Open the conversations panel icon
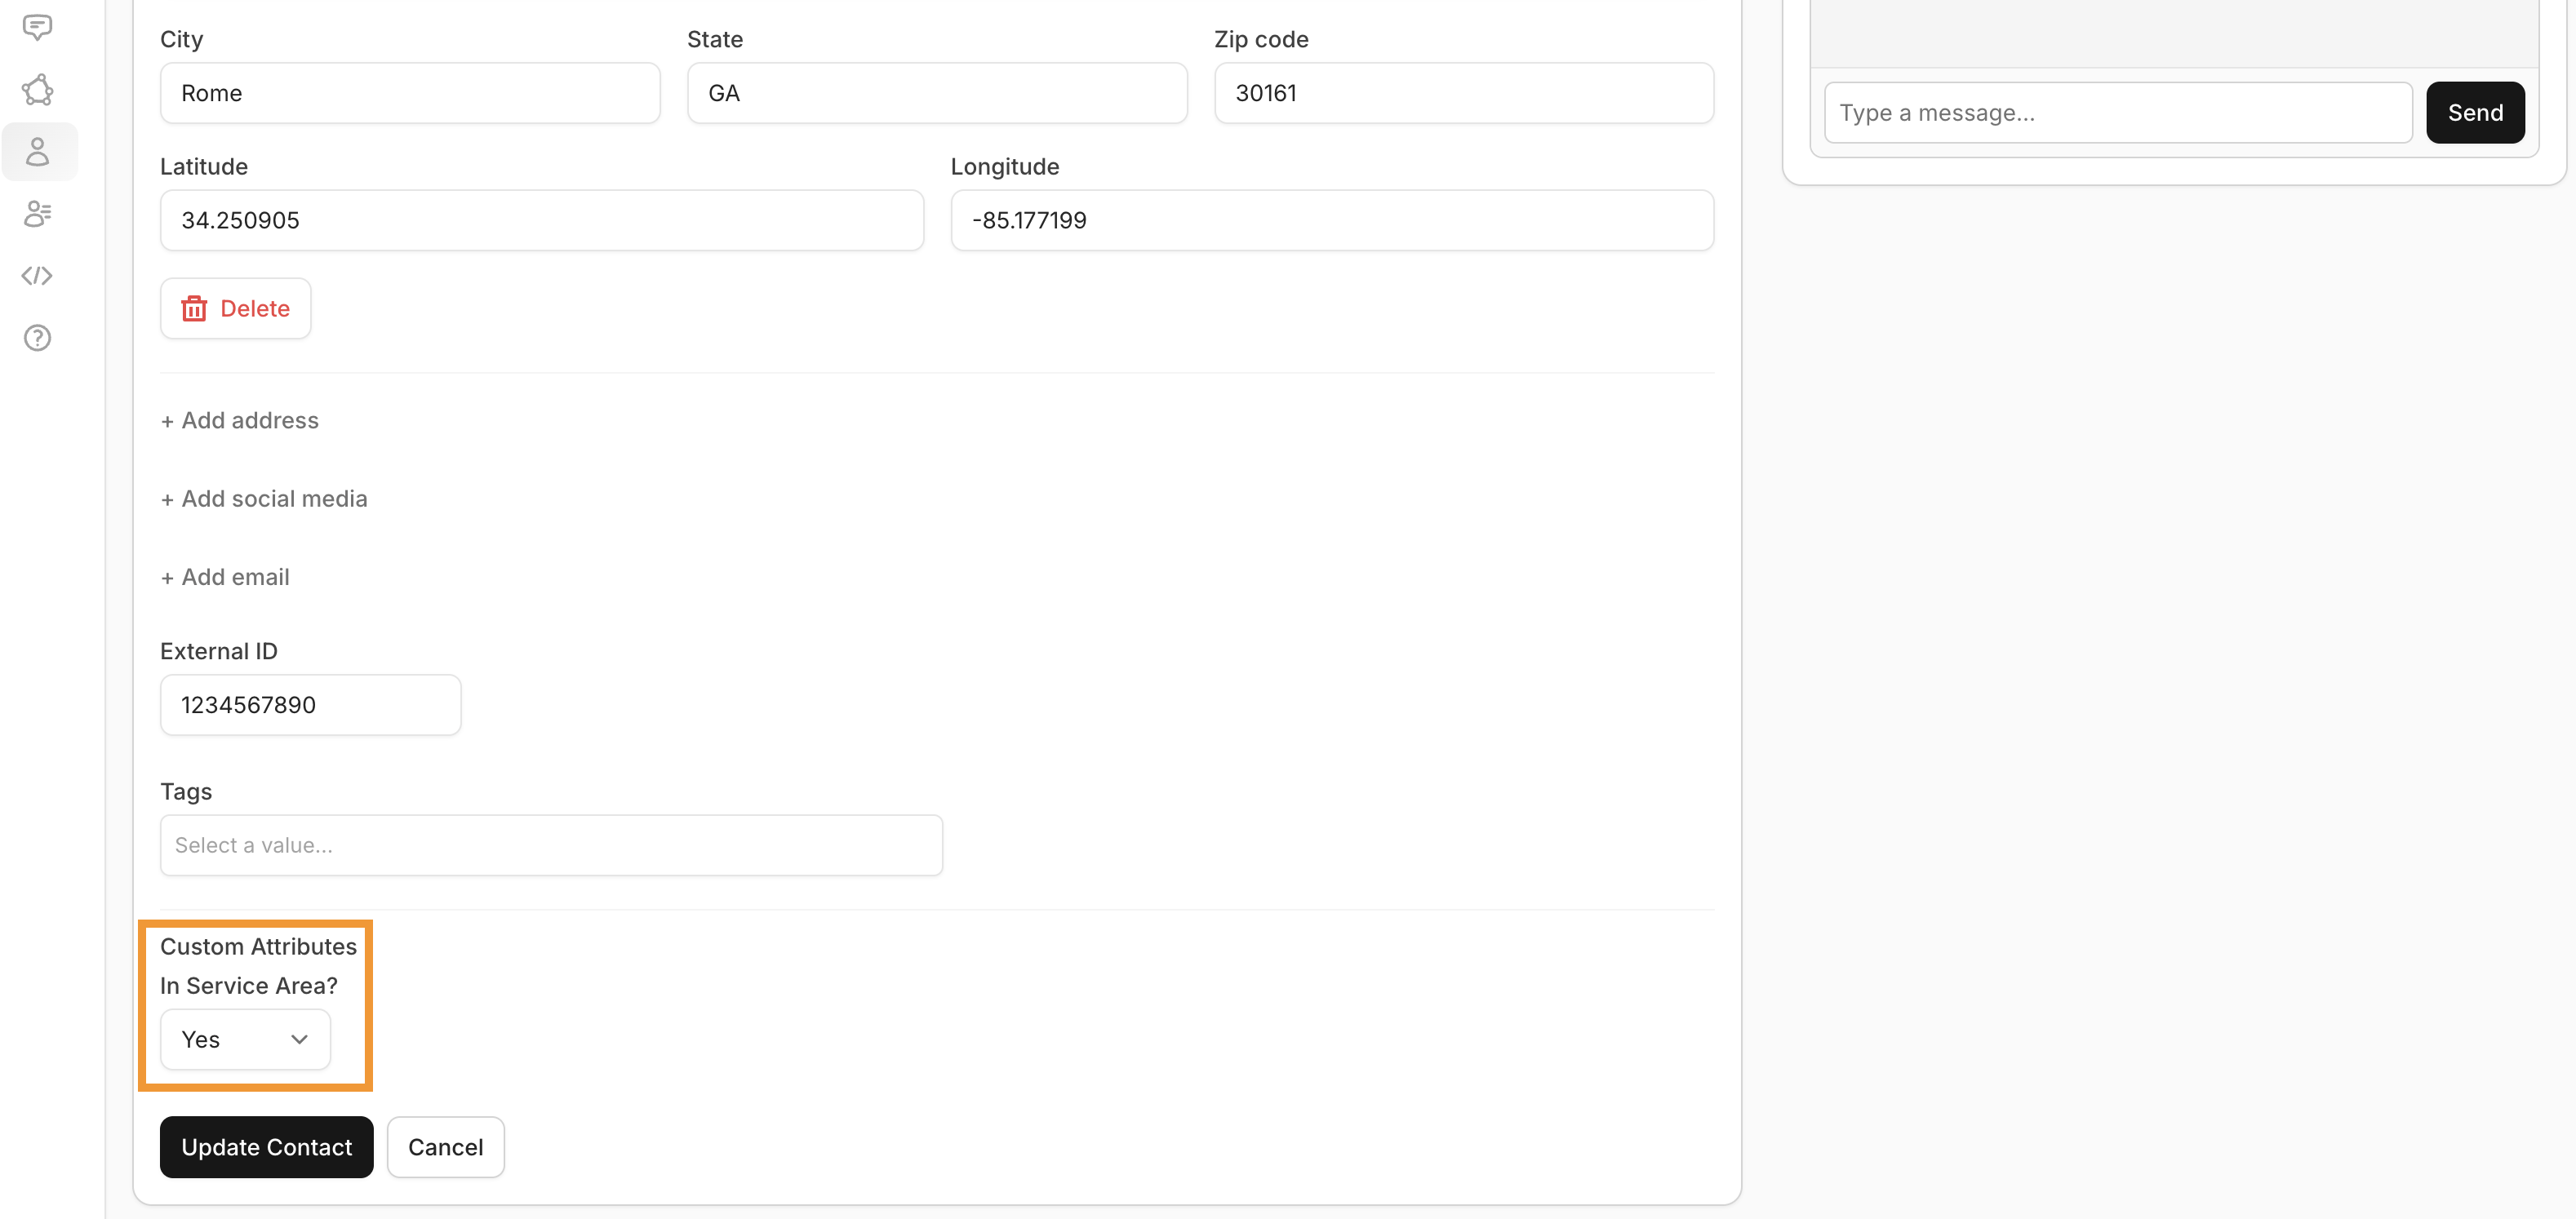Viewport: 2576px width, 1219px height. tap(38, 27)
